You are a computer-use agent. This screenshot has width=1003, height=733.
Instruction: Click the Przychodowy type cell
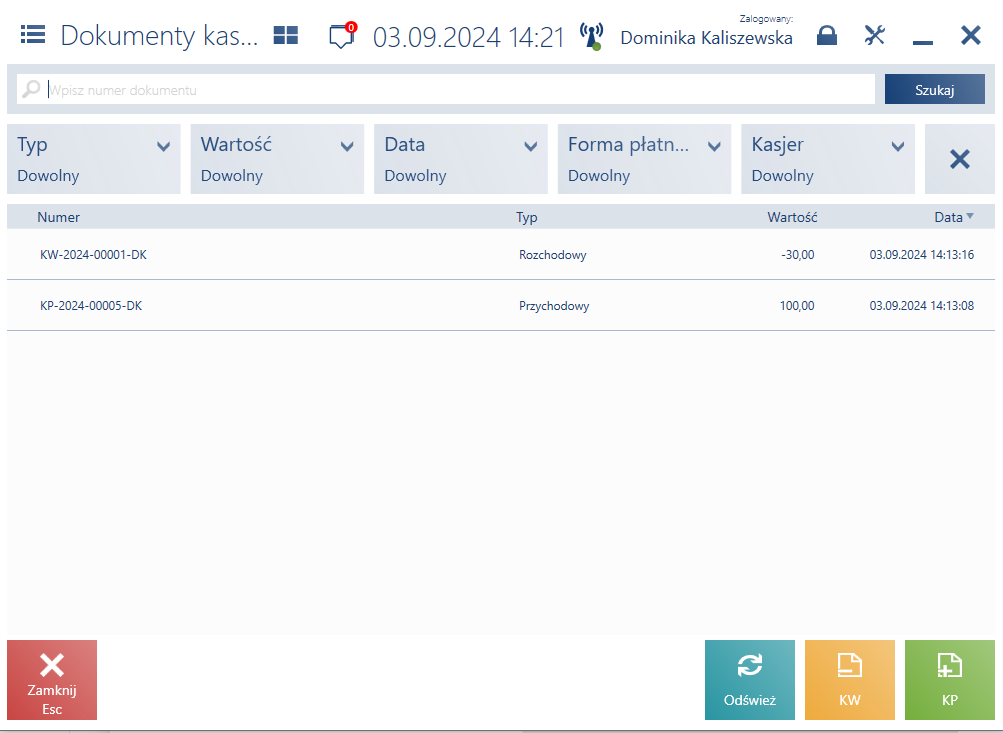pyautogui.click(x=554, y=306)
